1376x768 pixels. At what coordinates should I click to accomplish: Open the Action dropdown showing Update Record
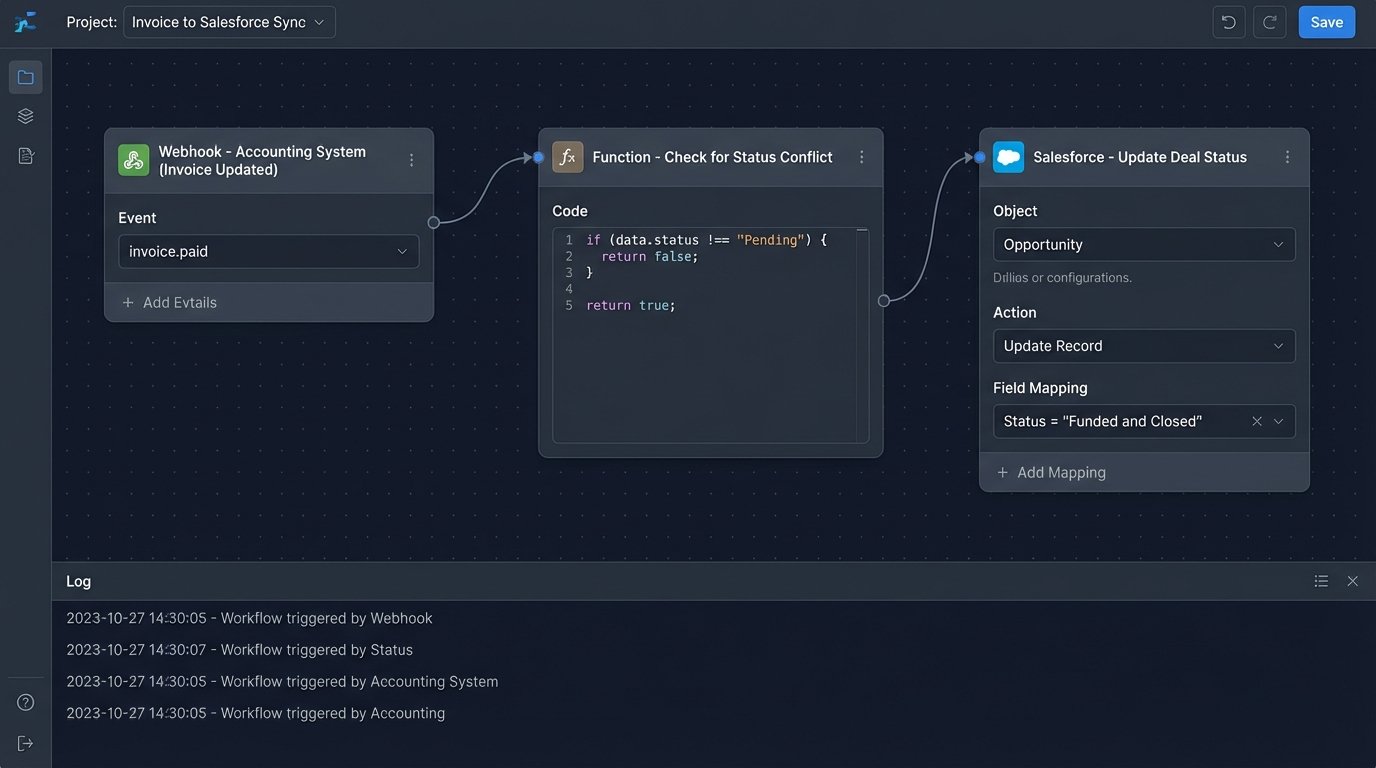coord(1144,345)
